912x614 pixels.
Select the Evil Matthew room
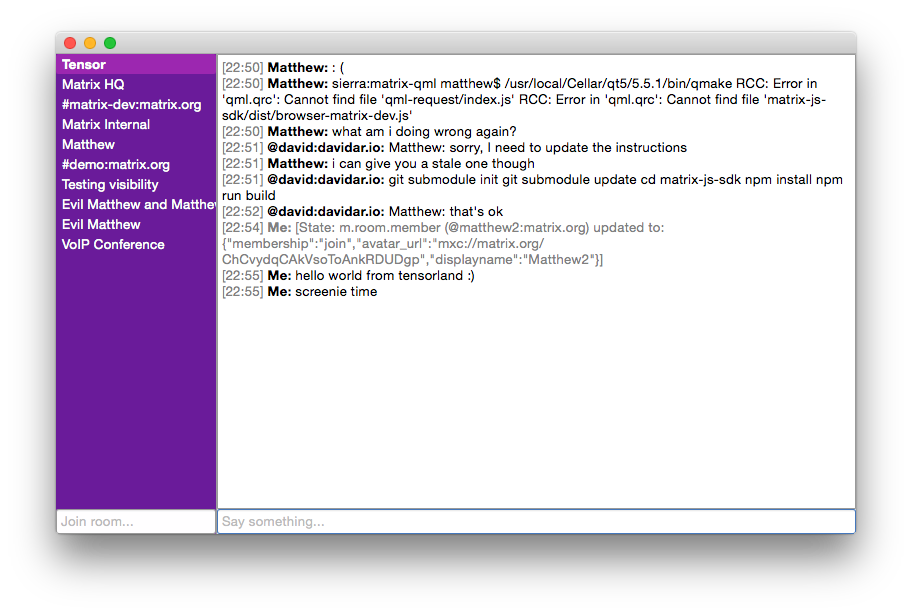(136, 224)
